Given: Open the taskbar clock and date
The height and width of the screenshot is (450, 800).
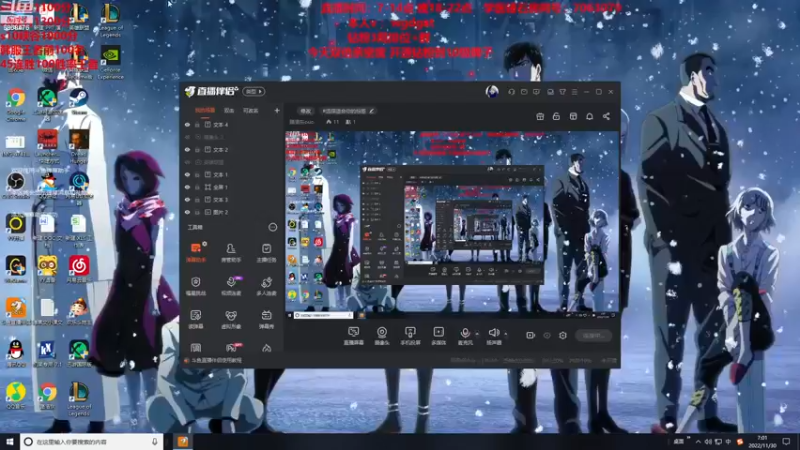Looking at the screenshot, I should tap(762, 442).
